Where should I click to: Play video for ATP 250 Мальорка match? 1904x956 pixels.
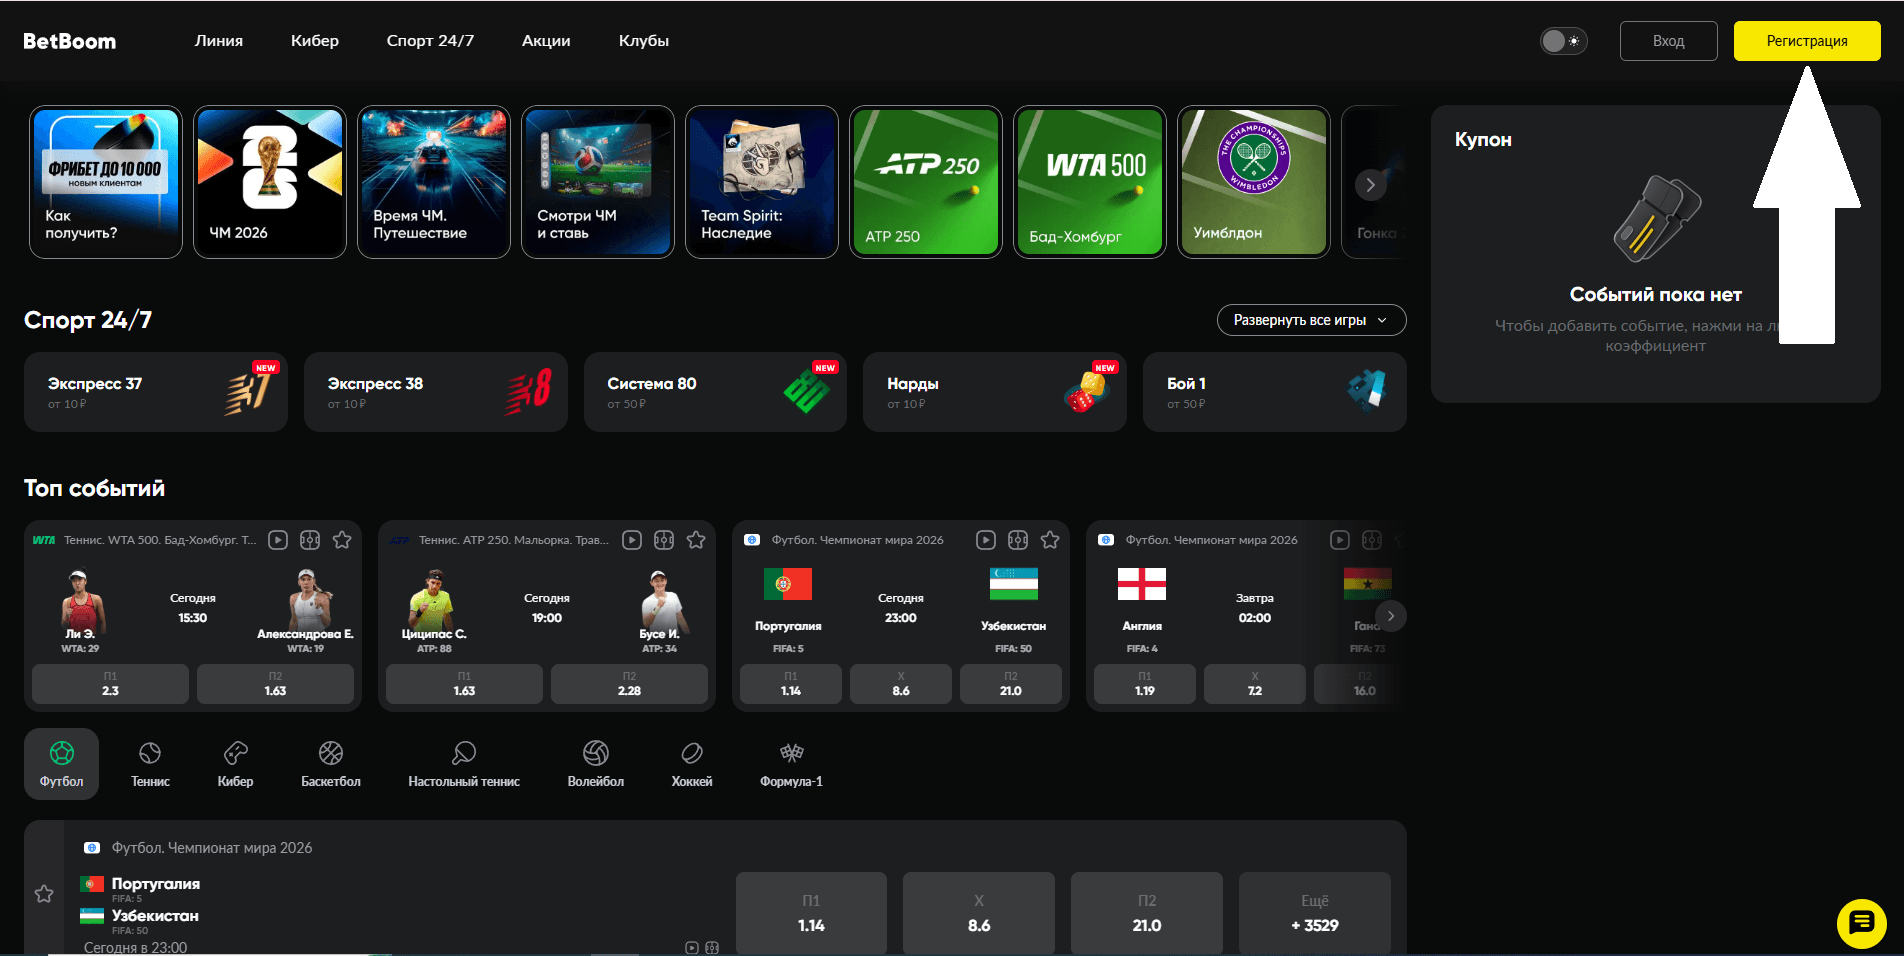coord(632,540)
